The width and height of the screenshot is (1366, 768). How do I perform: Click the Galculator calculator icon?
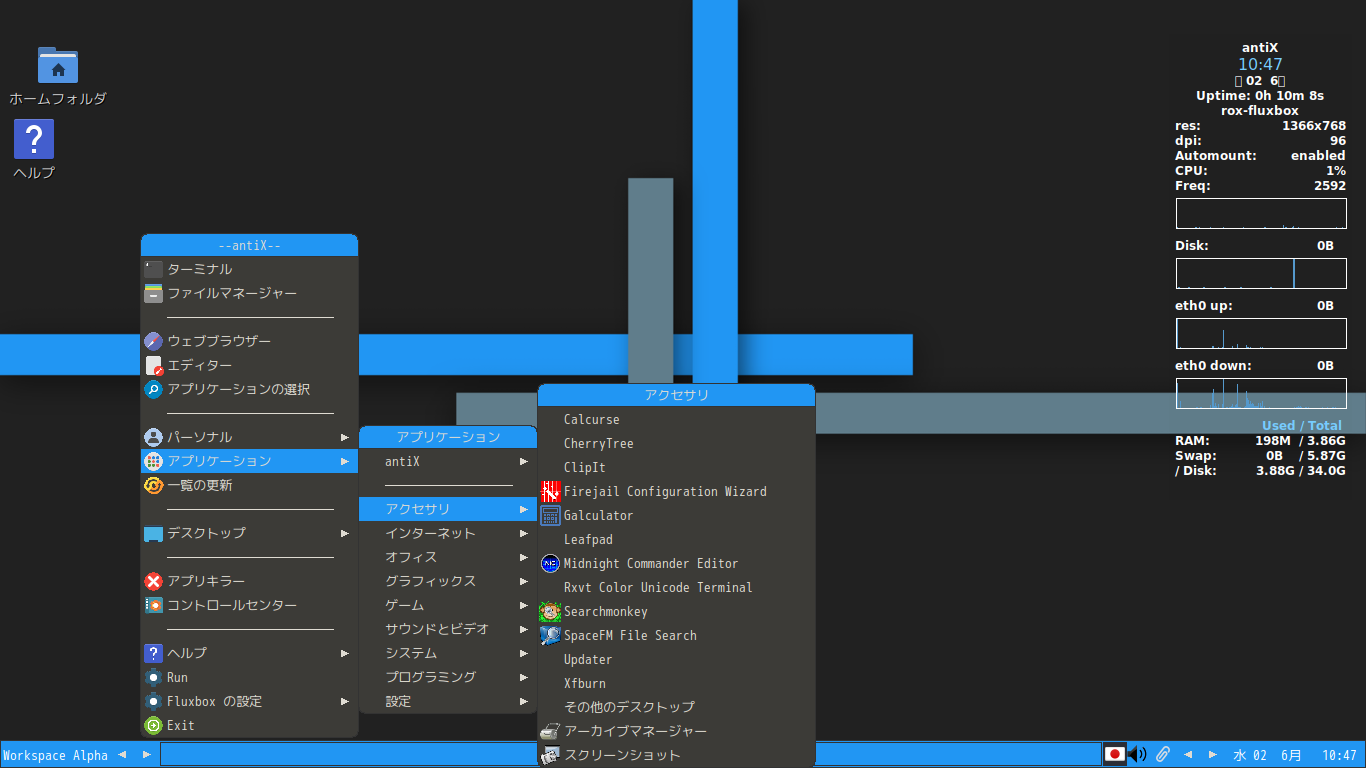coord(550,515)
